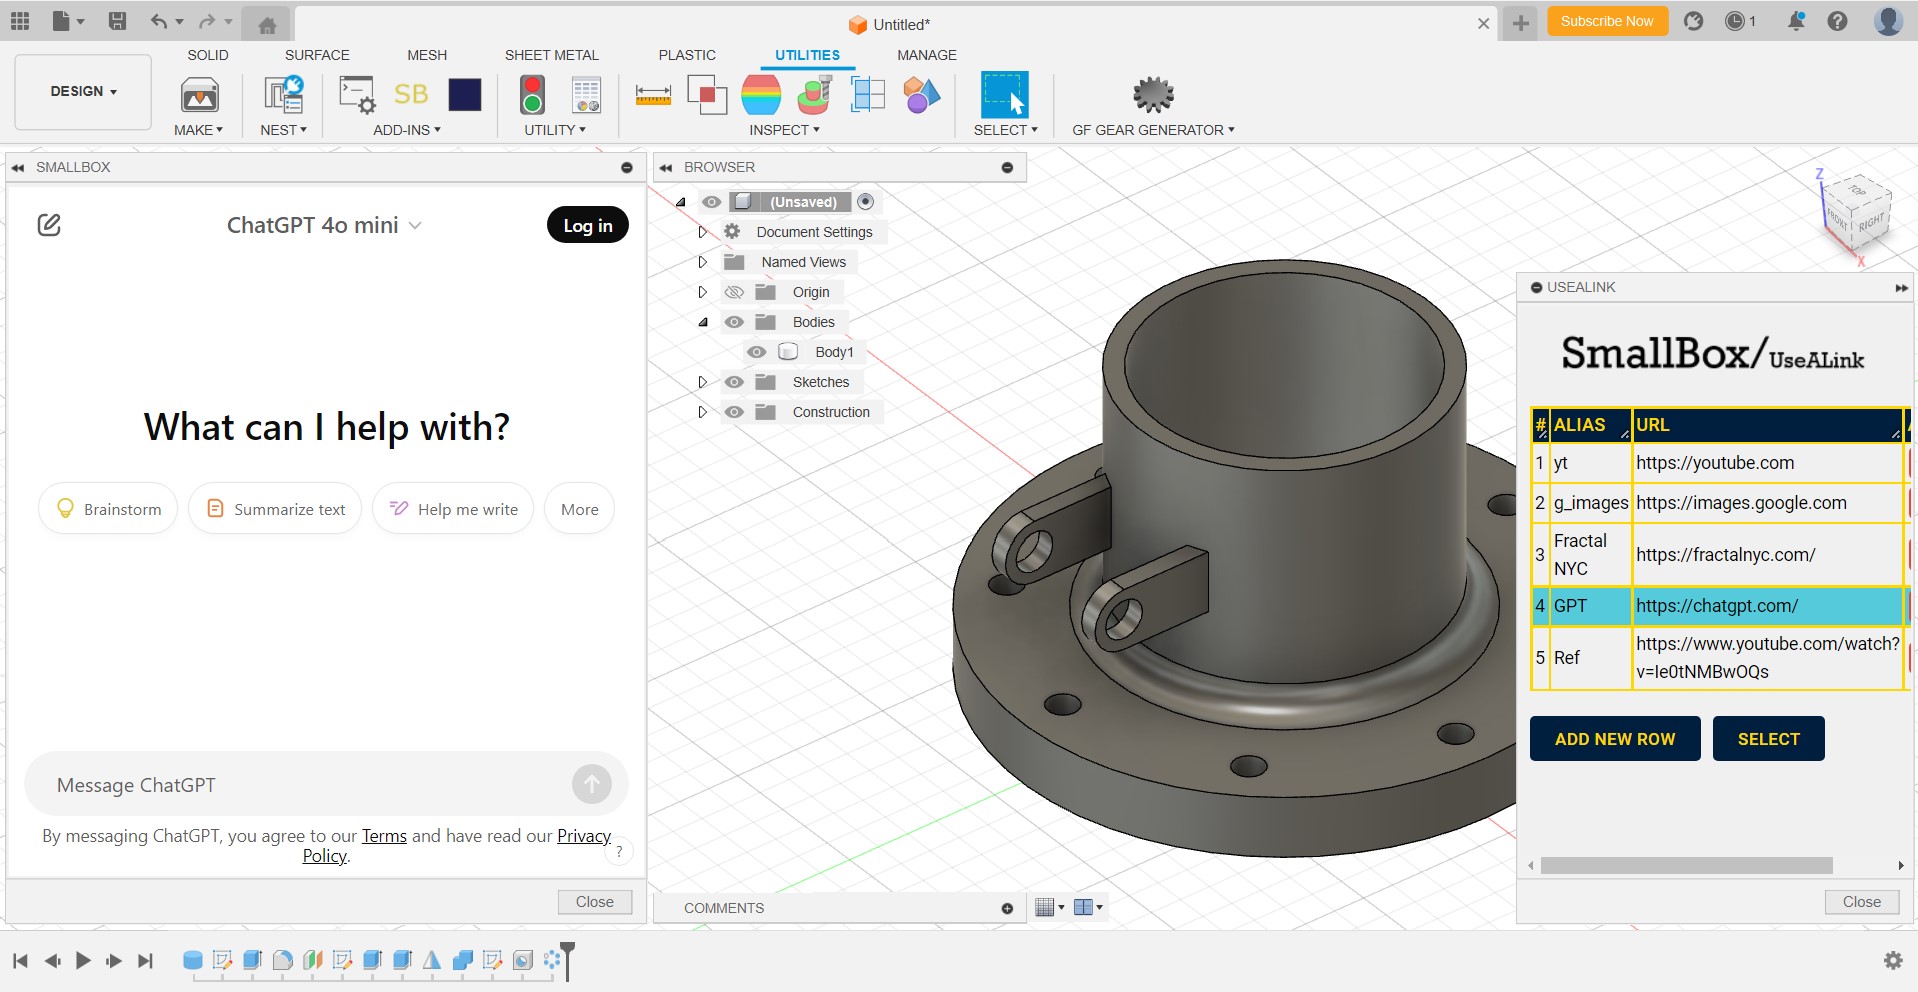Open the DESIGN workspace dropdown
The width and height of the screenshot is (1918, 992).
click(84, 91)
